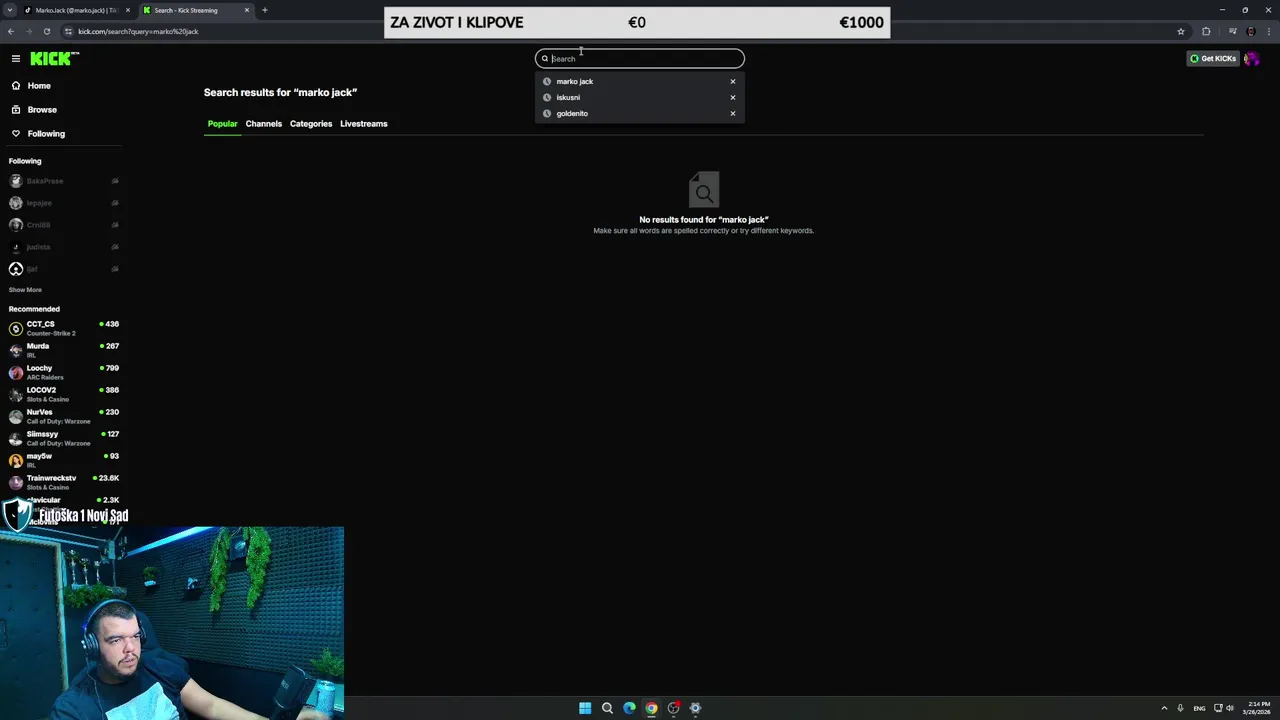Open recommended channel Siimssyy

coord(64,438)
